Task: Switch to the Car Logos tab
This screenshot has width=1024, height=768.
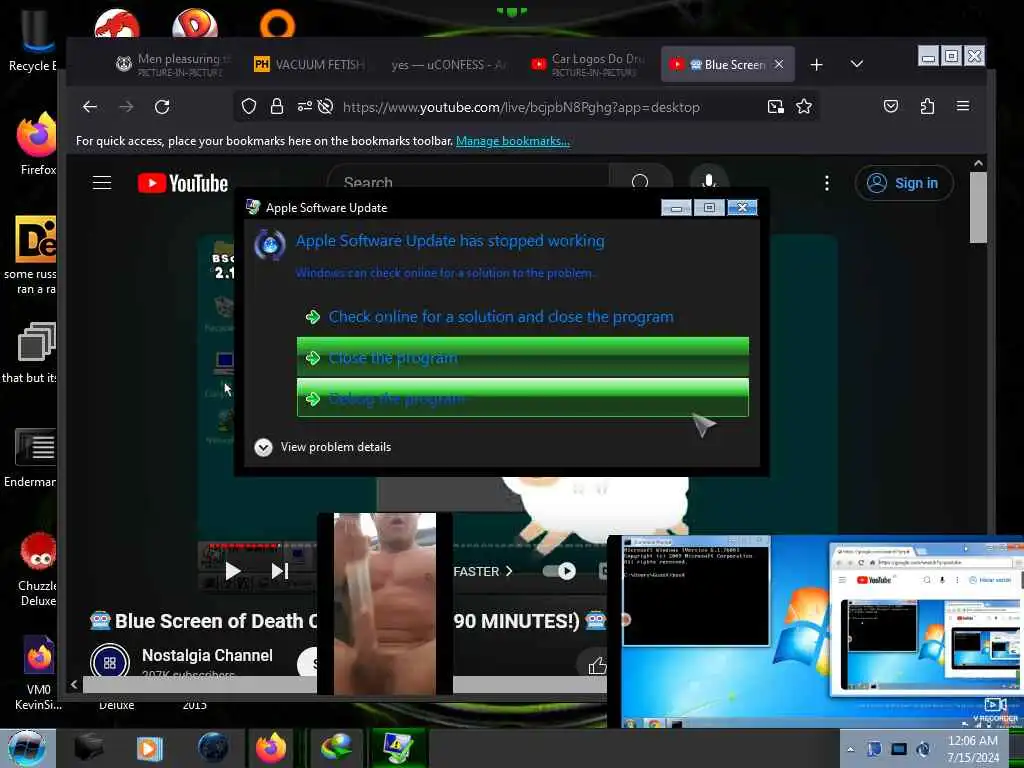Action: point(588,65)
